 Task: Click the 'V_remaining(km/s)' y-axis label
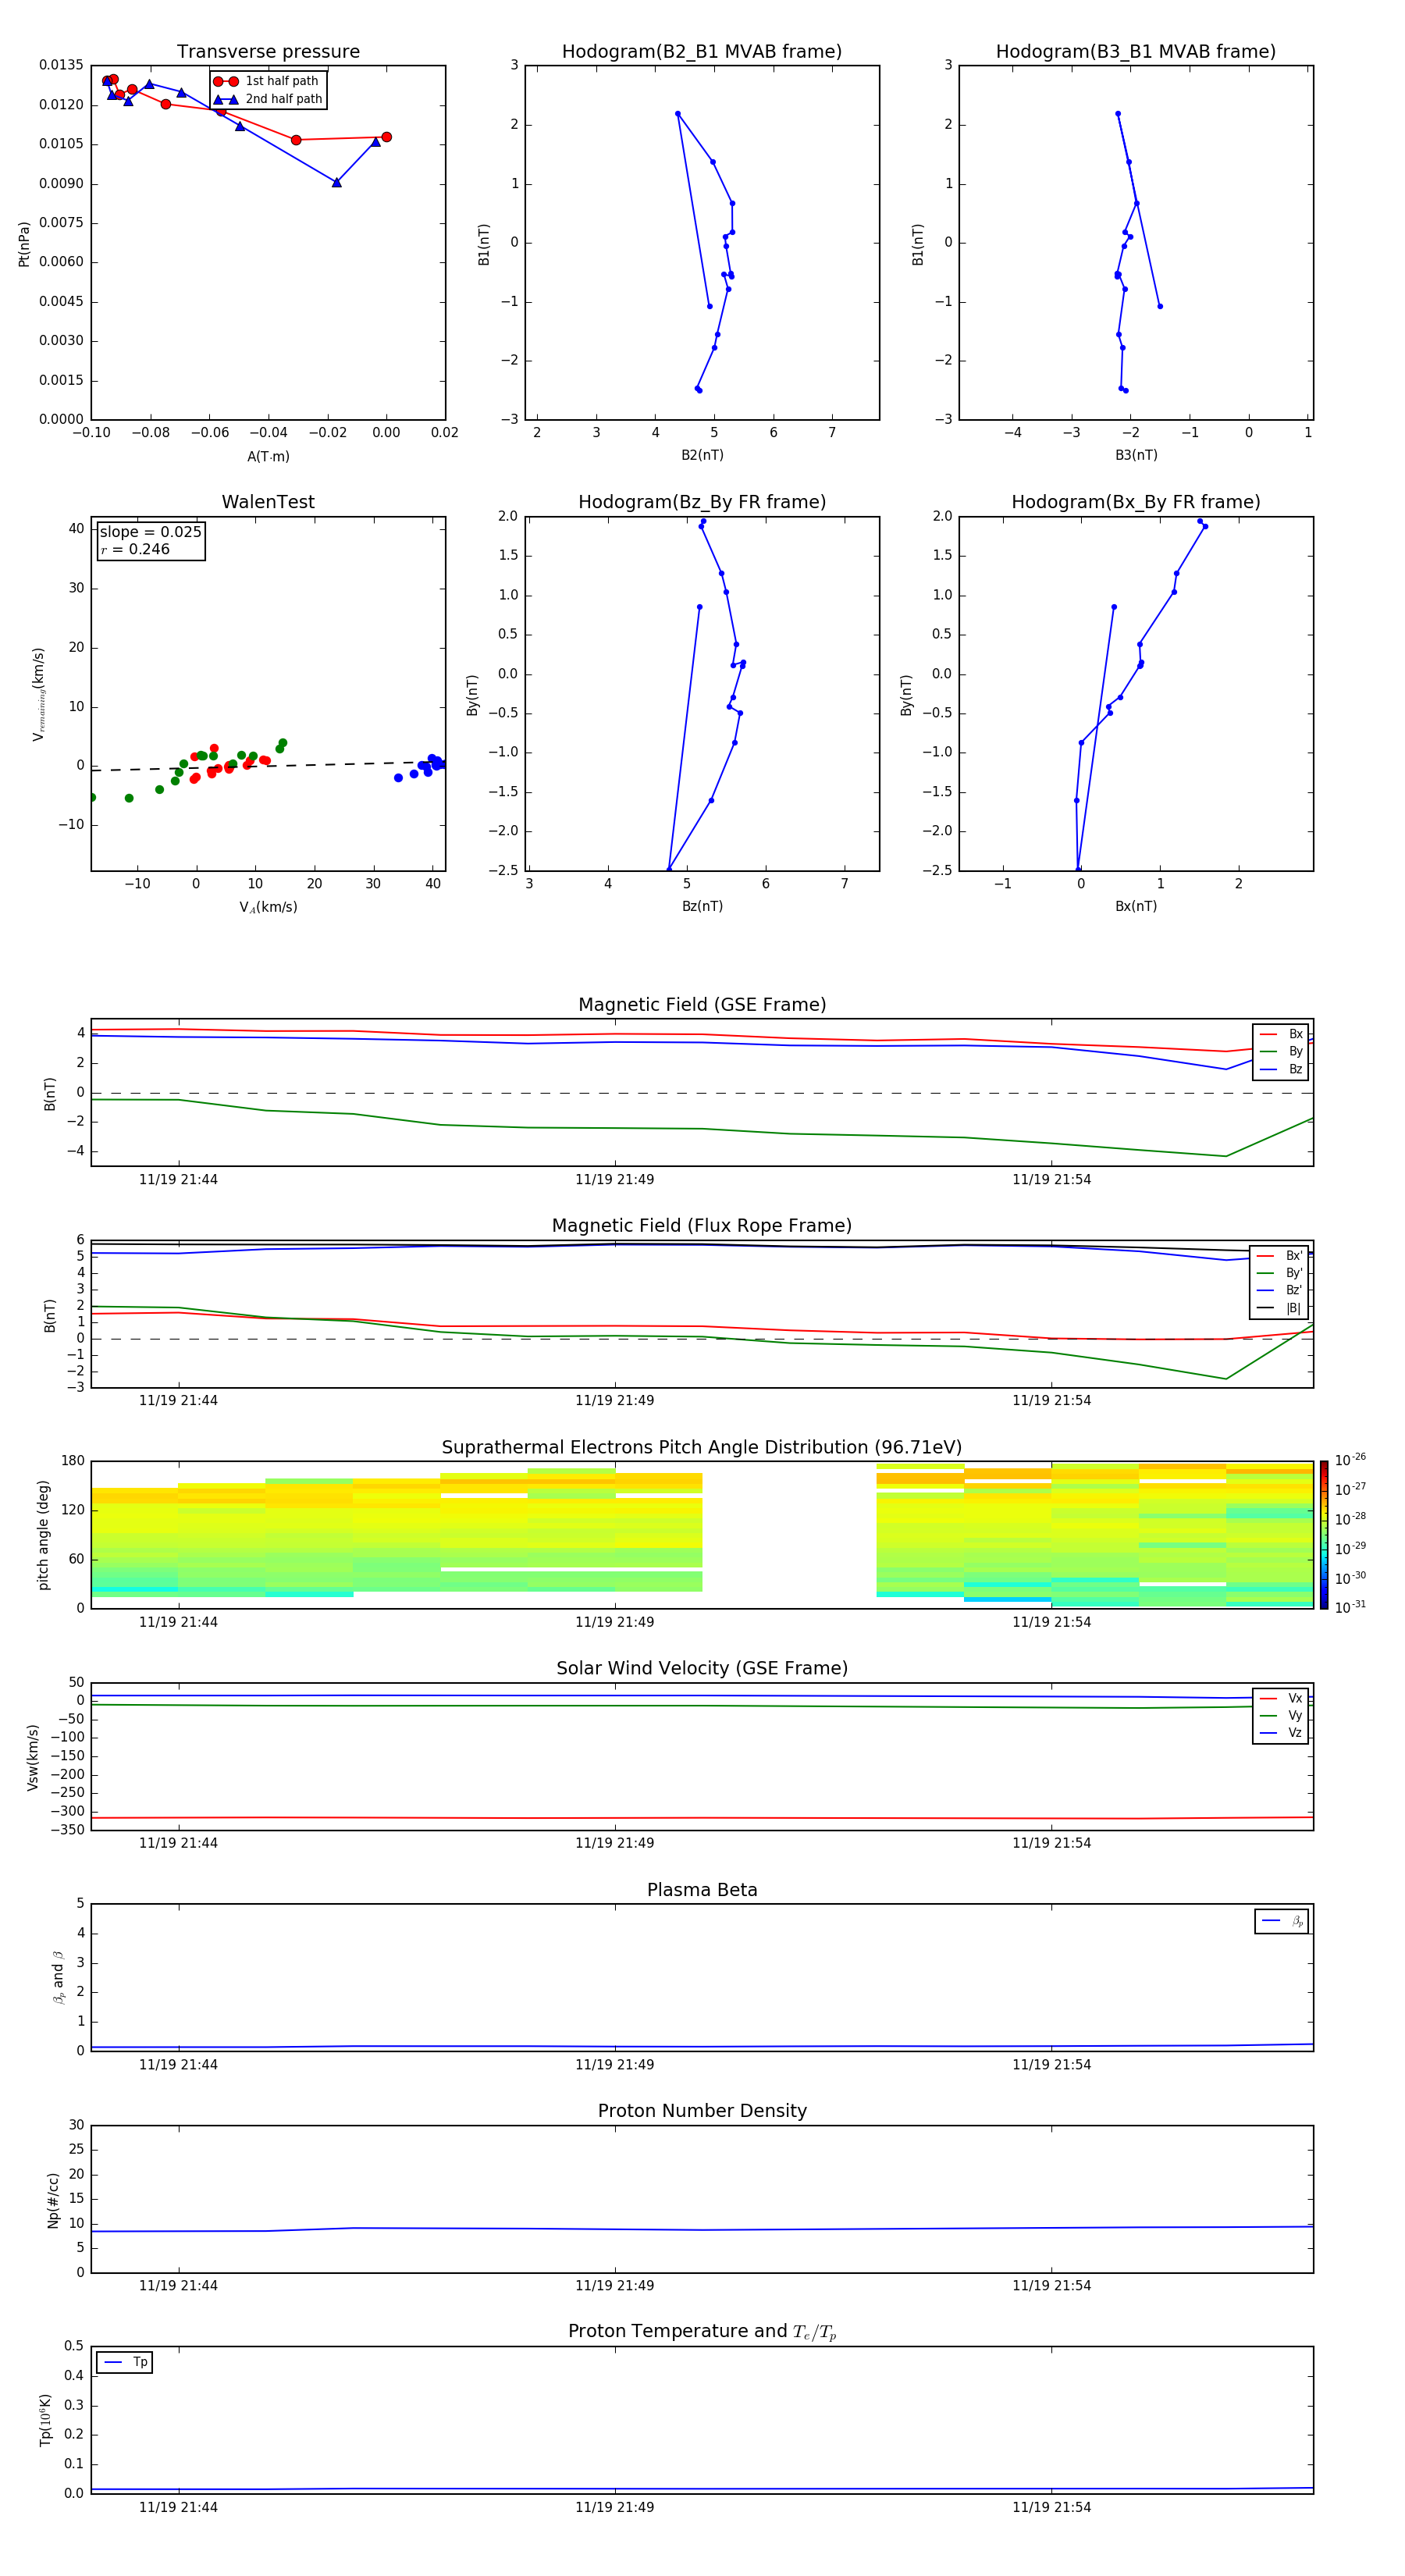pyautogui.click(x=39, y=694)
